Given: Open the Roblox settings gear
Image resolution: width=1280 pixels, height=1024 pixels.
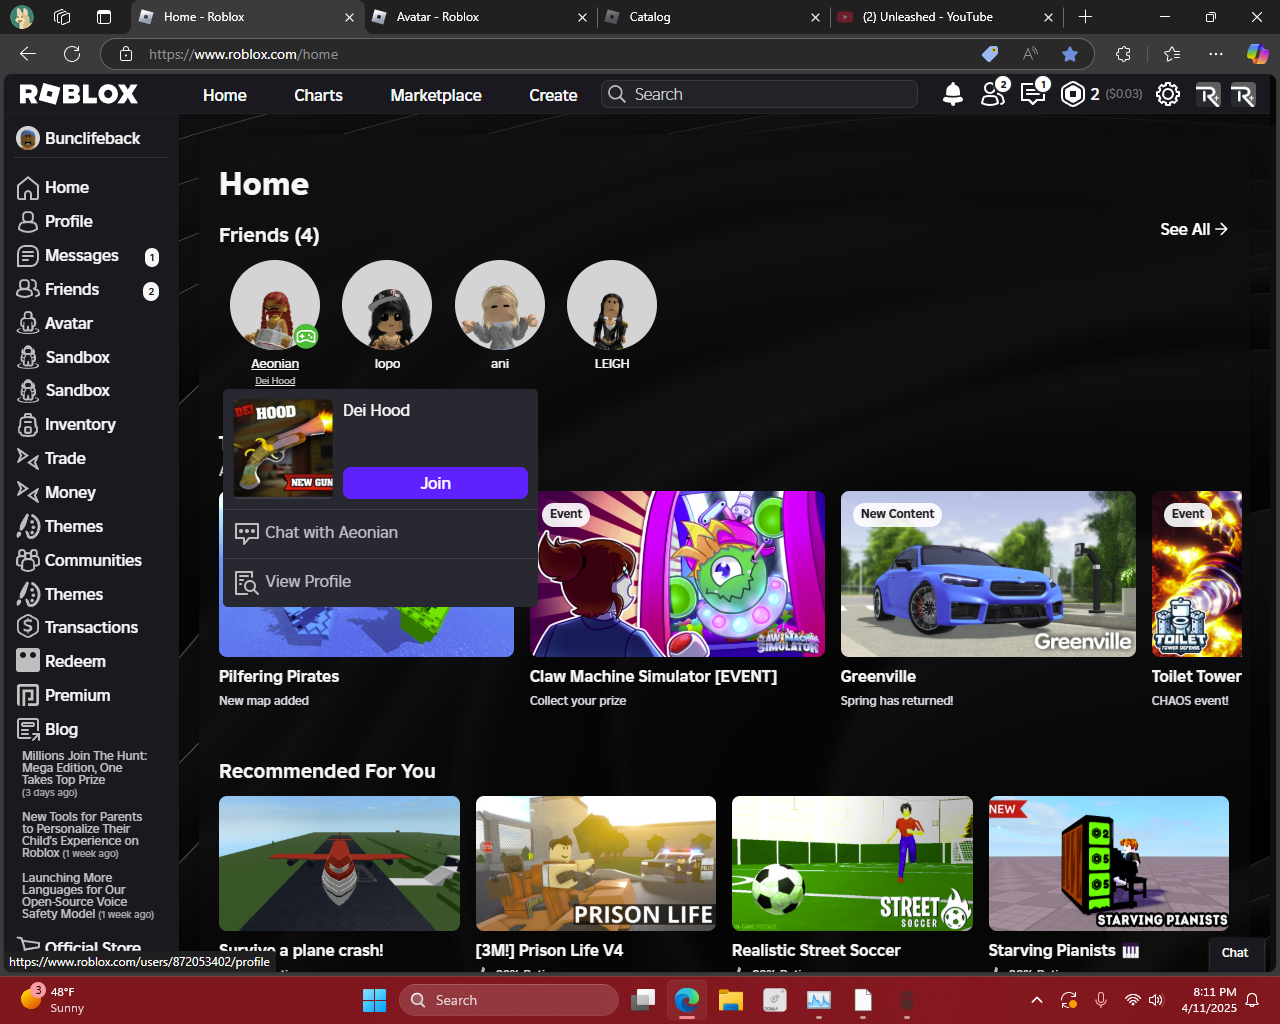Looking at the screenshot, I should click(x=1168, y=94).
